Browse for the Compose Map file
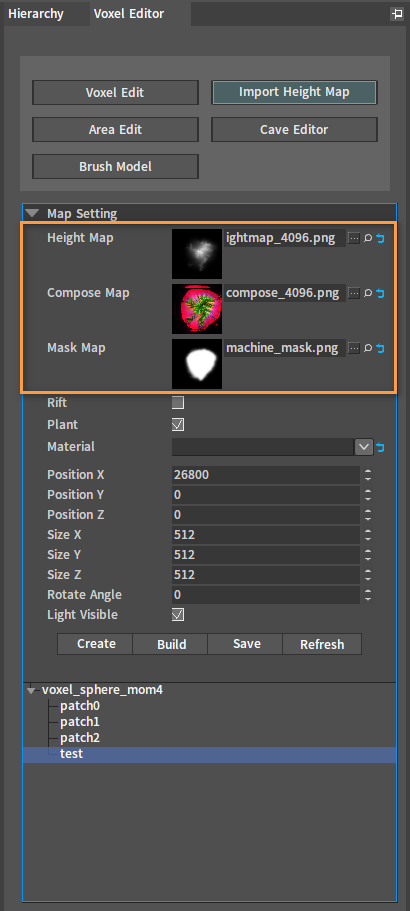The width and height of the screenshot is (410, 911). [354, 293]
